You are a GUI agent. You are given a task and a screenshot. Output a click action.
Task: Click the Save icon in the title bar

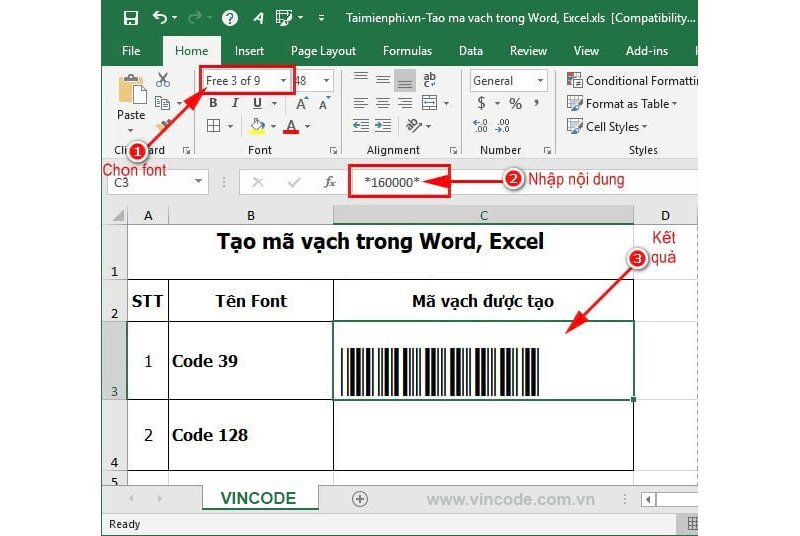pos(130,18)
